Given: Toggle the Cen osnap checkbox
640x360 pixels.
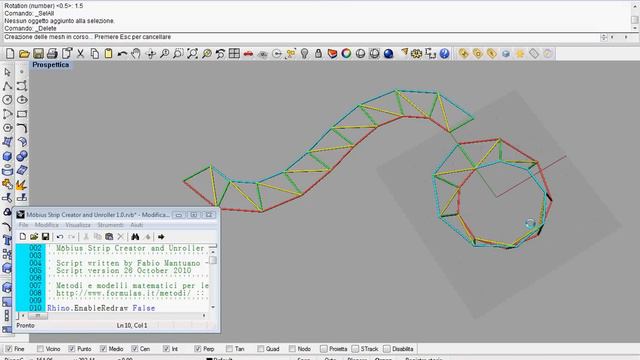Looking at the screenshot, I should pos(135,349).
